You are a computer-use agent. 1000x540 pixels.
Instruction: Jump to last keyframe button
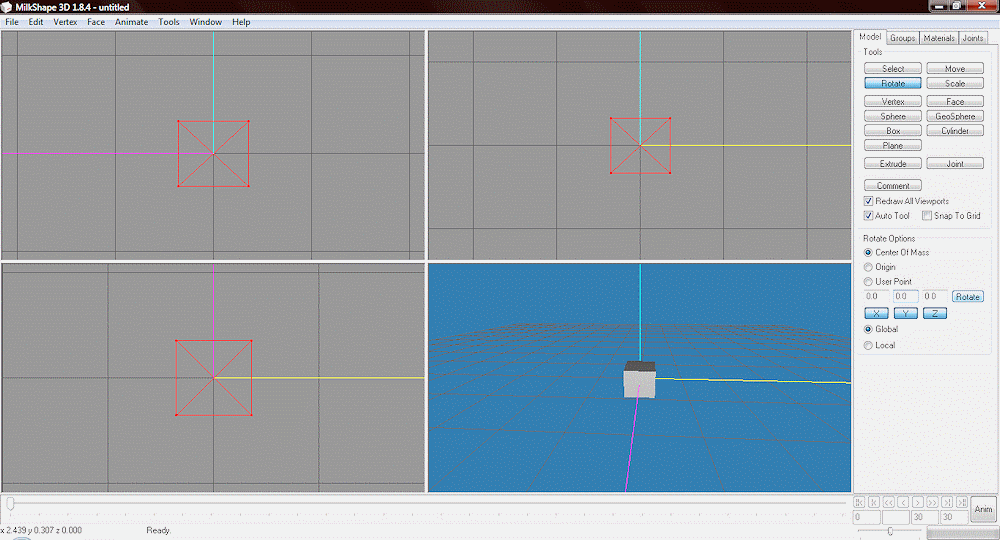962,502
